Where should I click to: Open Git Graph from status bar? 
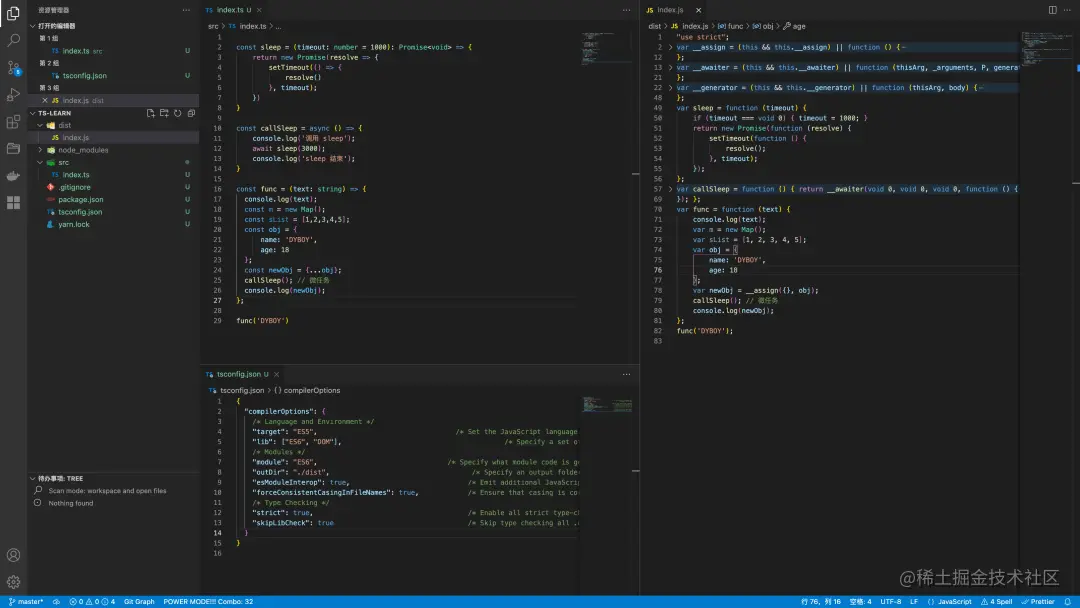tap(139, 602)
